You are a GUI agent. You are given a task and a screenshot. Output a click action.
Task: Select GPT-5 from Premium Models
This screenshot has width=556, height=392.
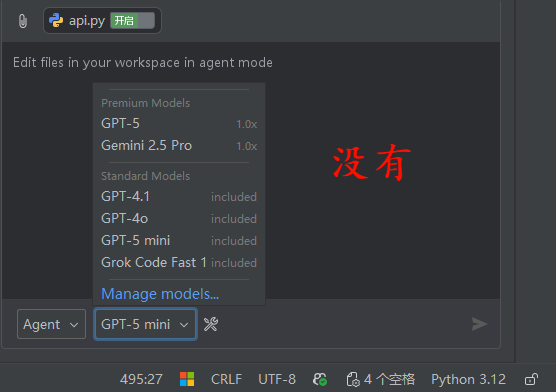(179, 123)
